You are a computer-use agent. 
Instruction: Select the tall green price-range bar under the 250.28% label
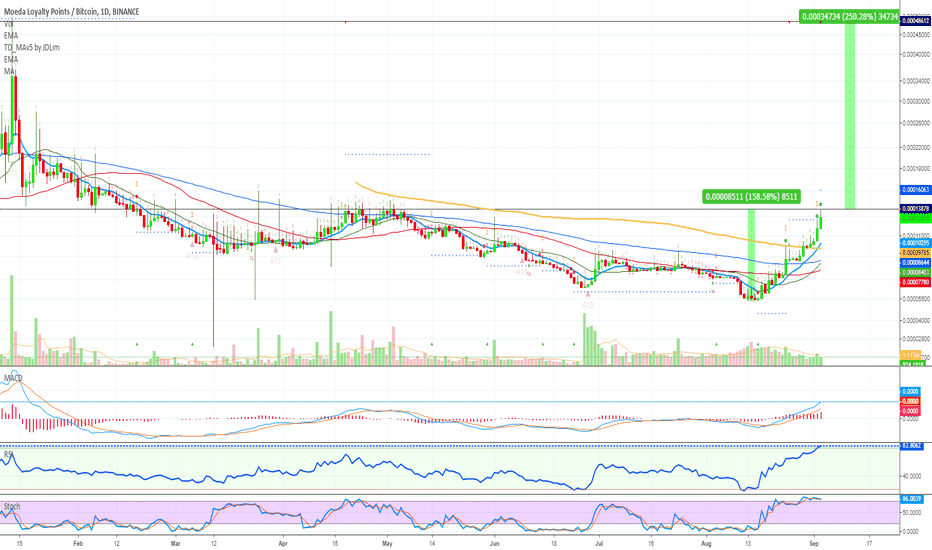850,115
